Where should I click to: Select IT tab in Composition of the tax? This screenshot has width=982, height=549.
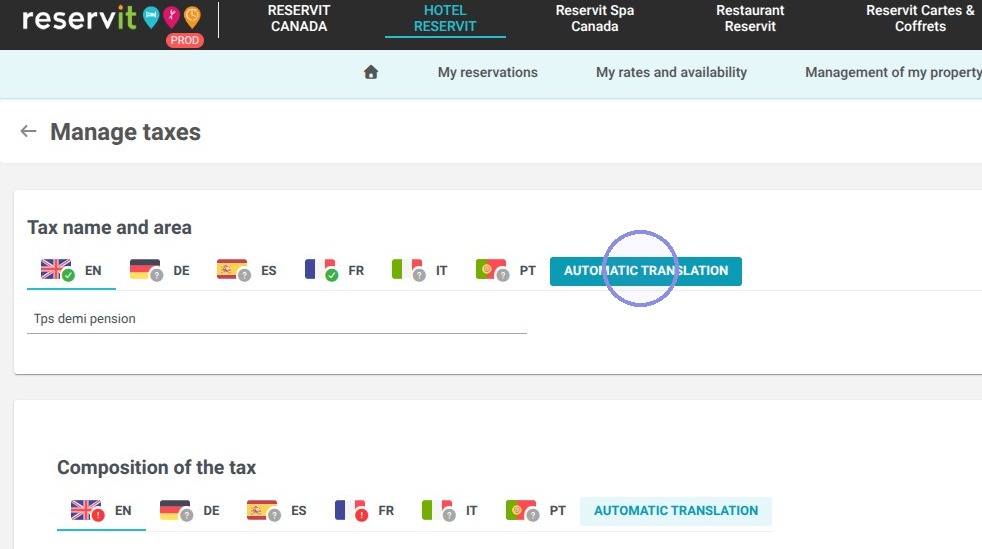[x=450, y=511]
